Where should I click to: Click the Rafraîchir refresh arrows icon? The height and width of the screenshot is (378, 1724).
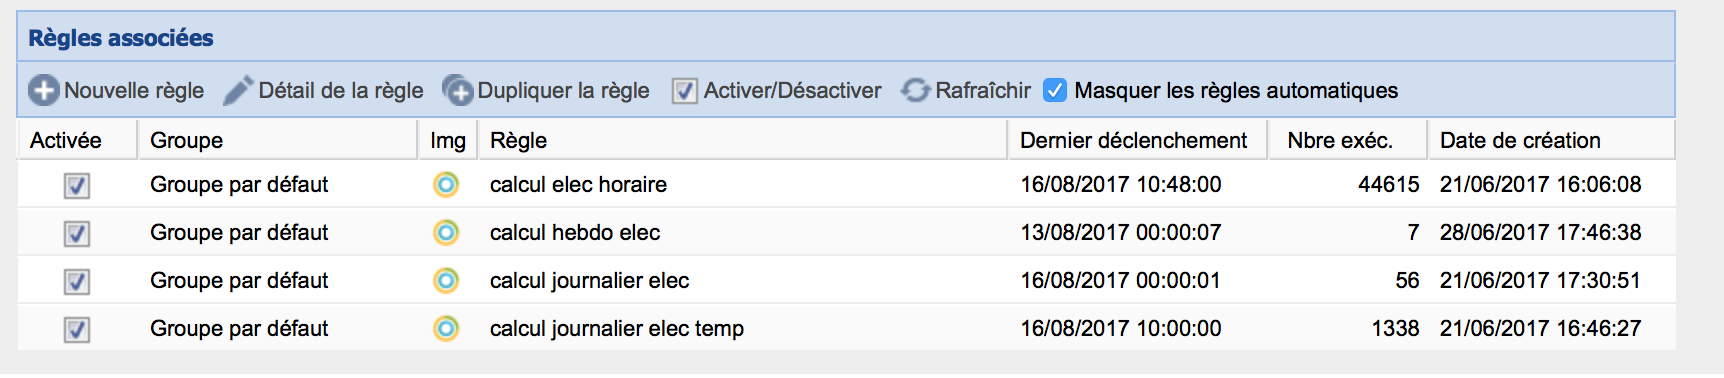915,91
